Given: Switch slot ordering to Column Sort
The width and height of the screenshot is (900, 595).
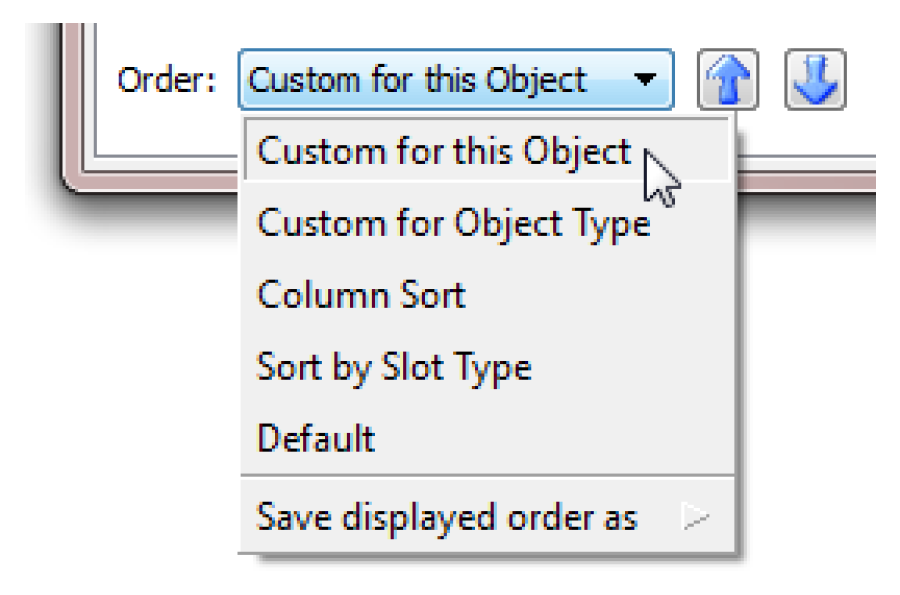Looking at the screenshot, I should [361, 295].
